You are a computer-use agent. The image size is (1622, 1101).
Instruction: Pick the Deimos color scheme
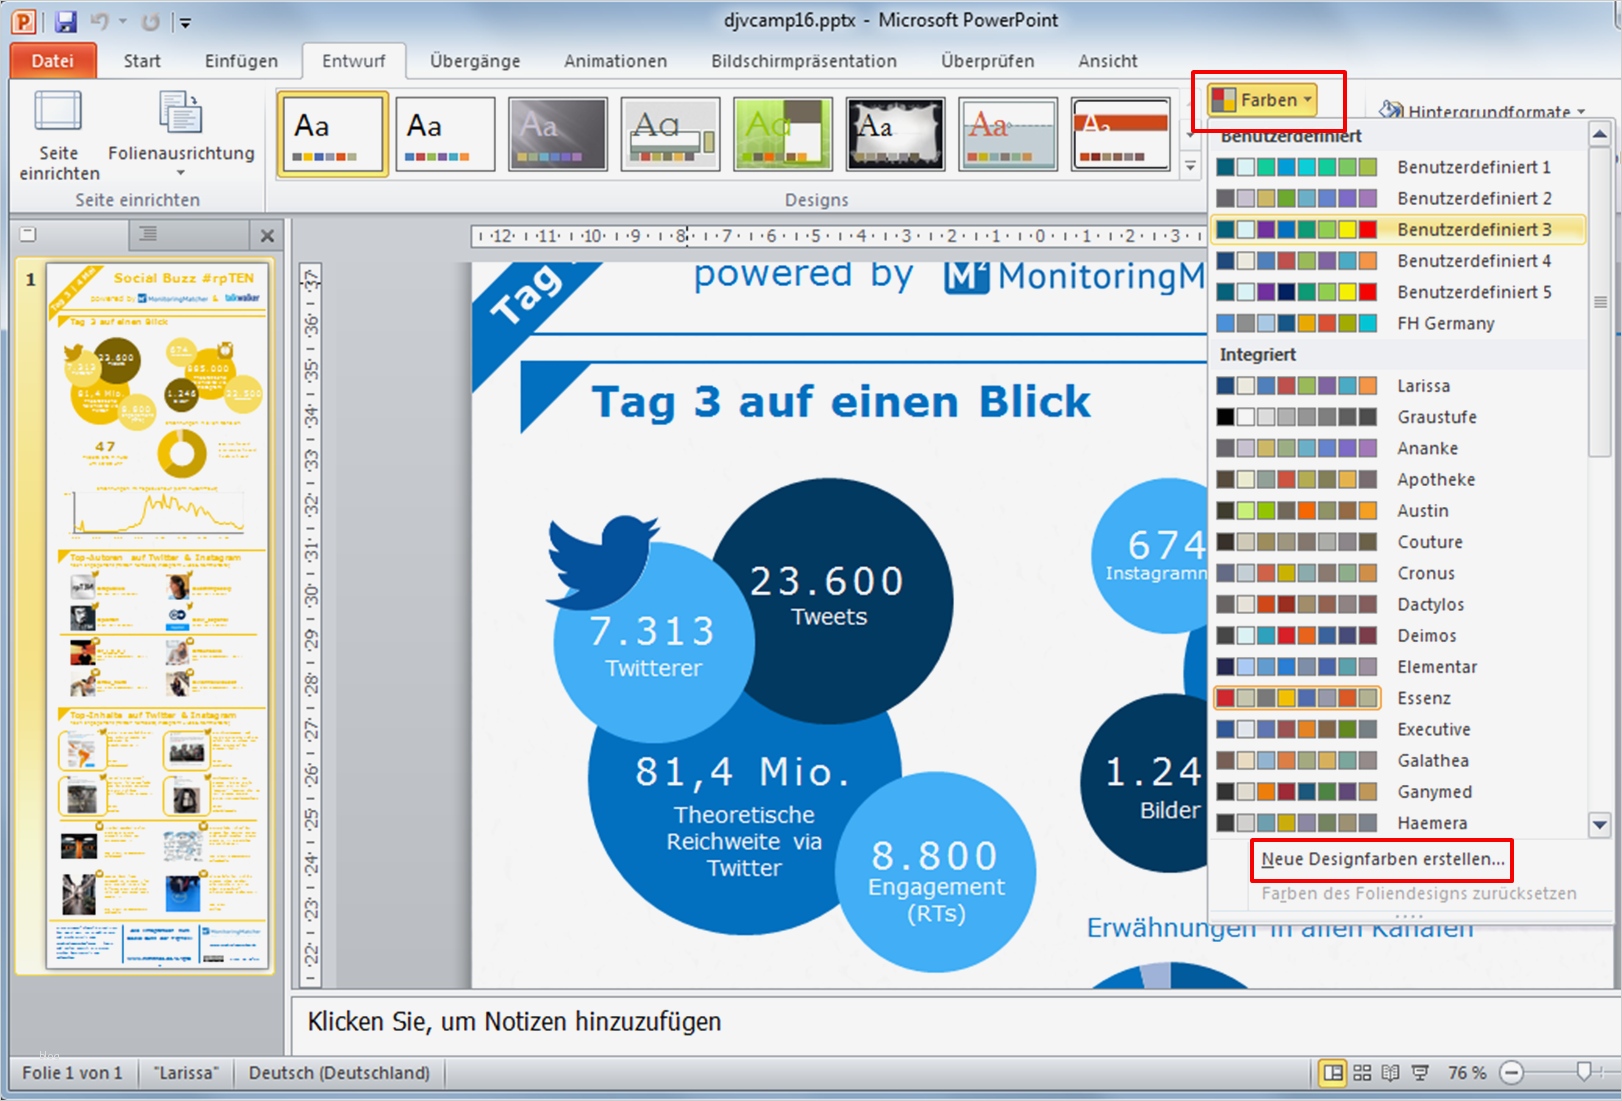(1398, 635)
